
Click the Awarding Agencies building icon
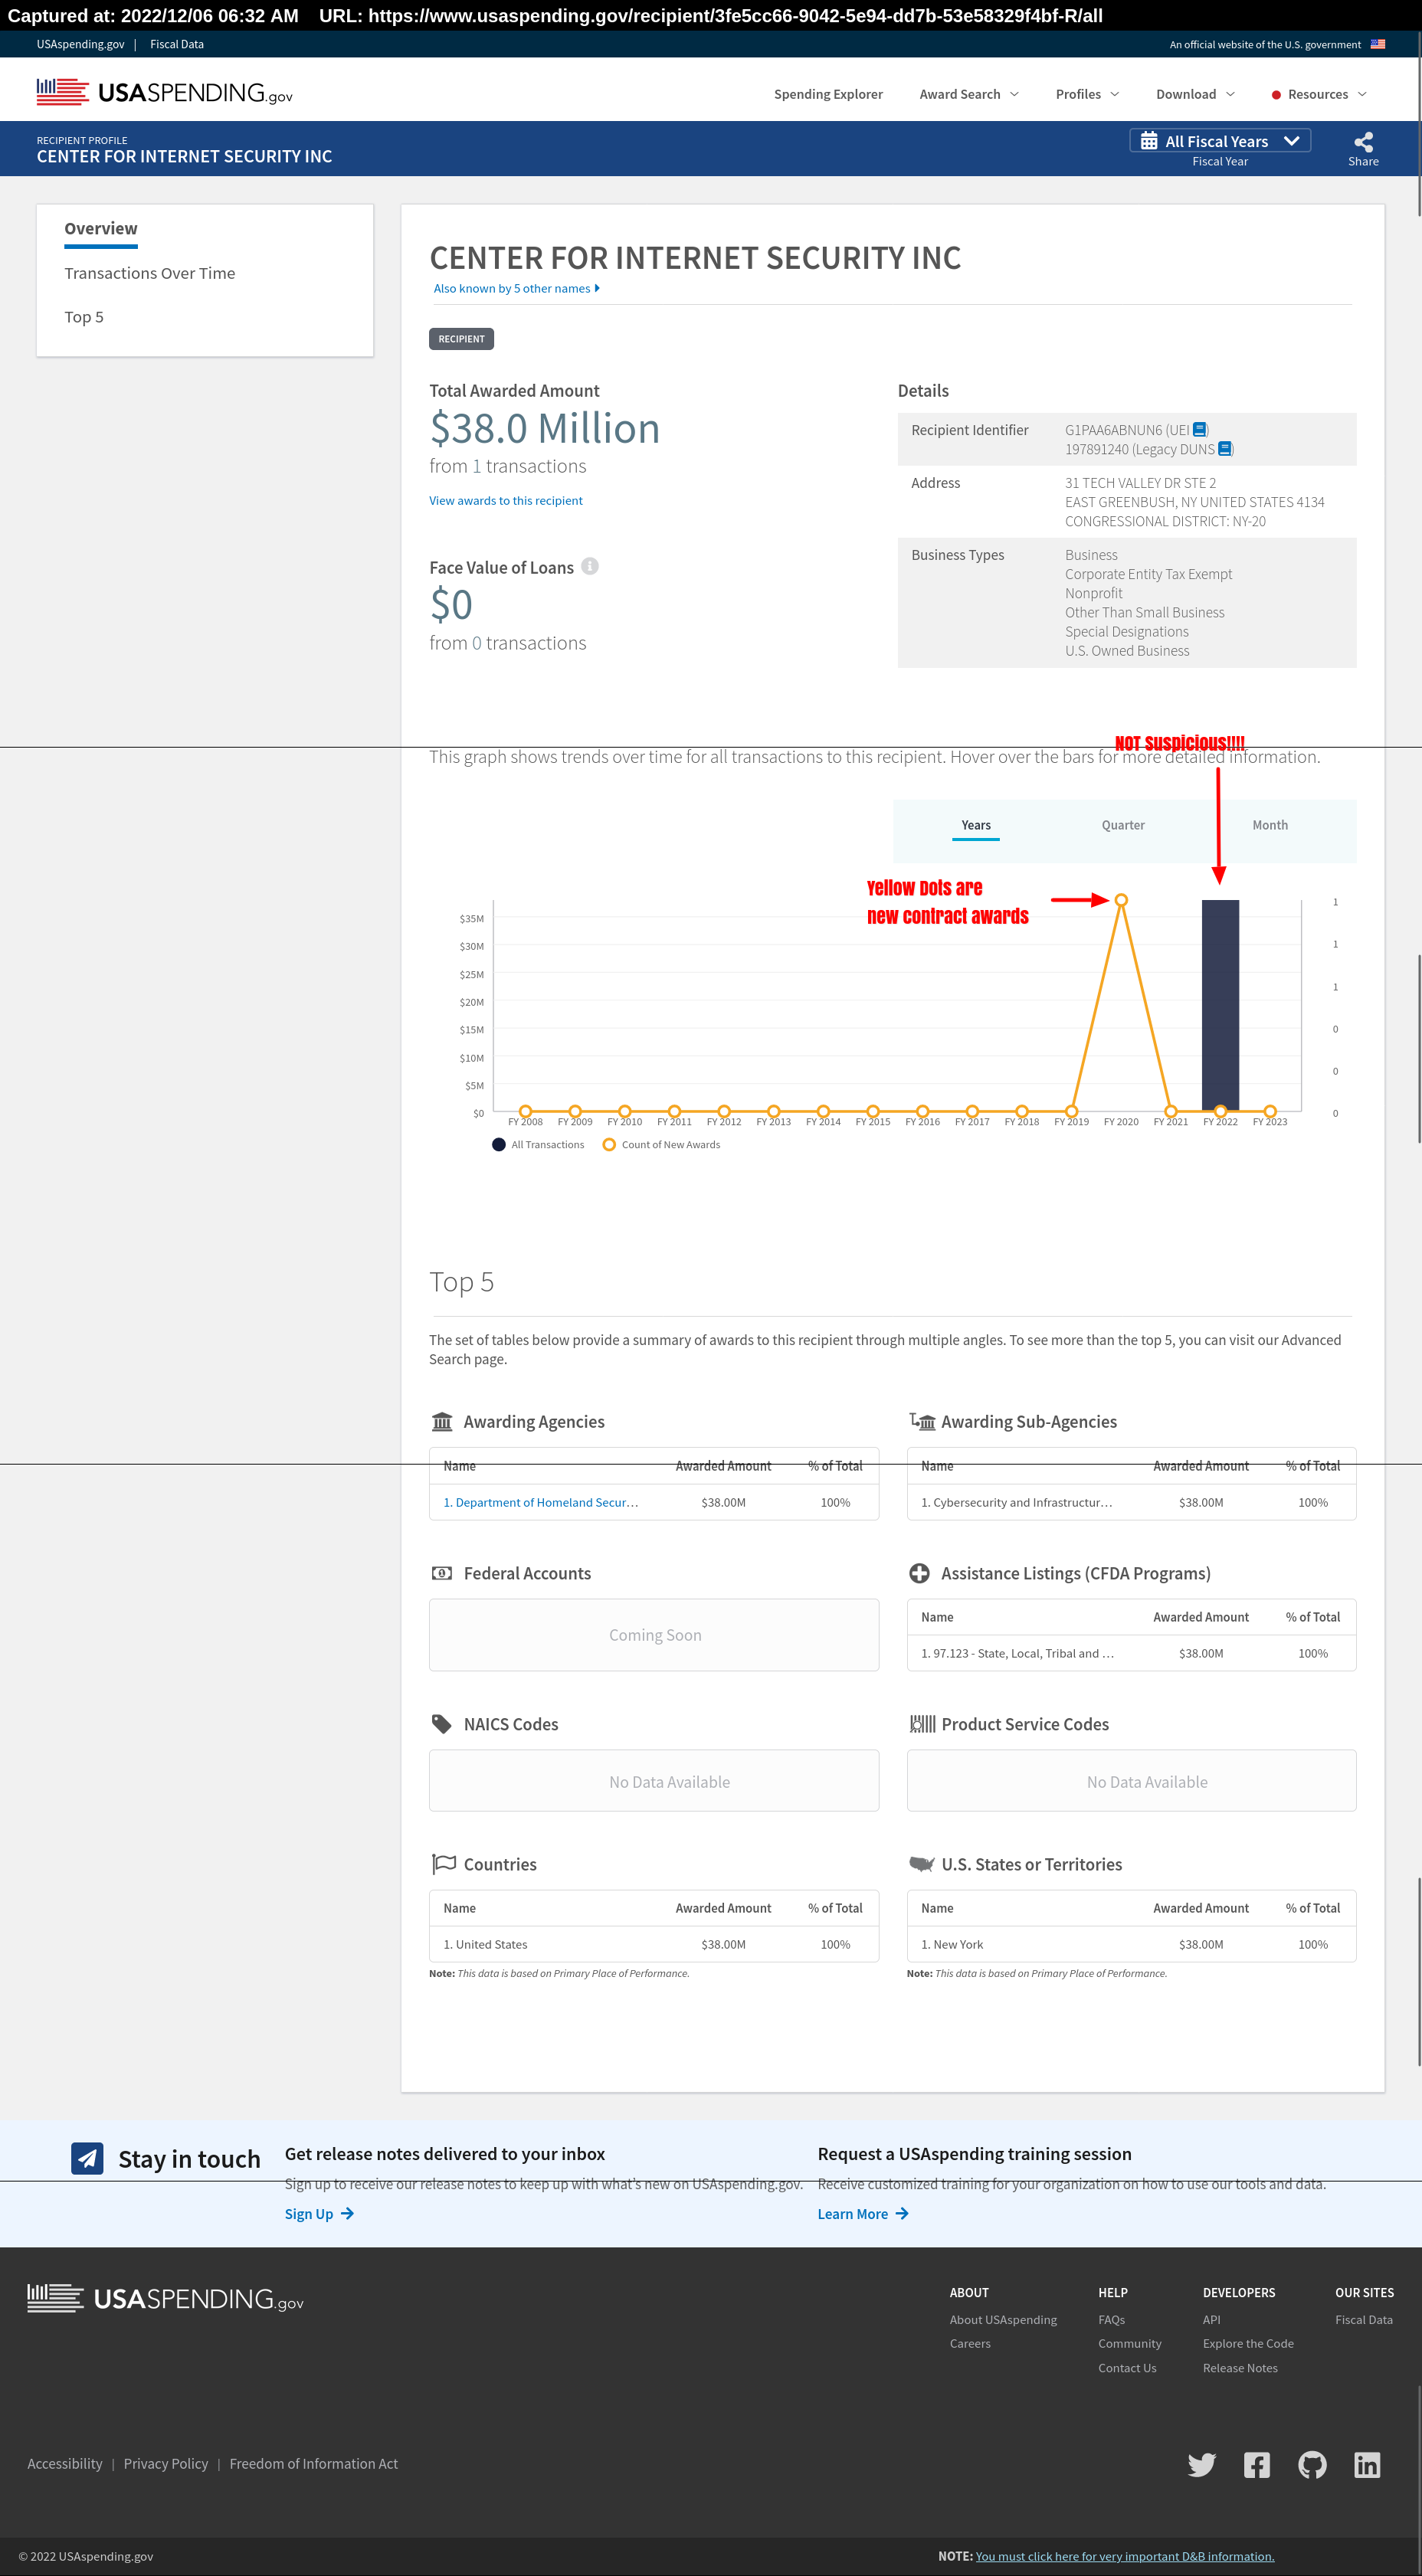coord(442,1422)
